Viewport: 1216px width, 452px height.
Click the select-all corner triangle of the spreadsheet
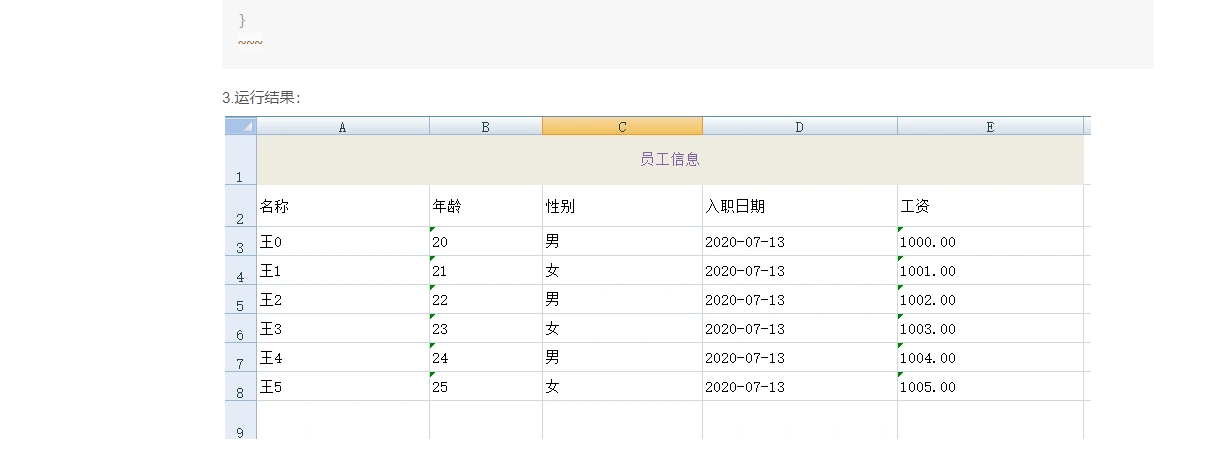coord(241,126)
